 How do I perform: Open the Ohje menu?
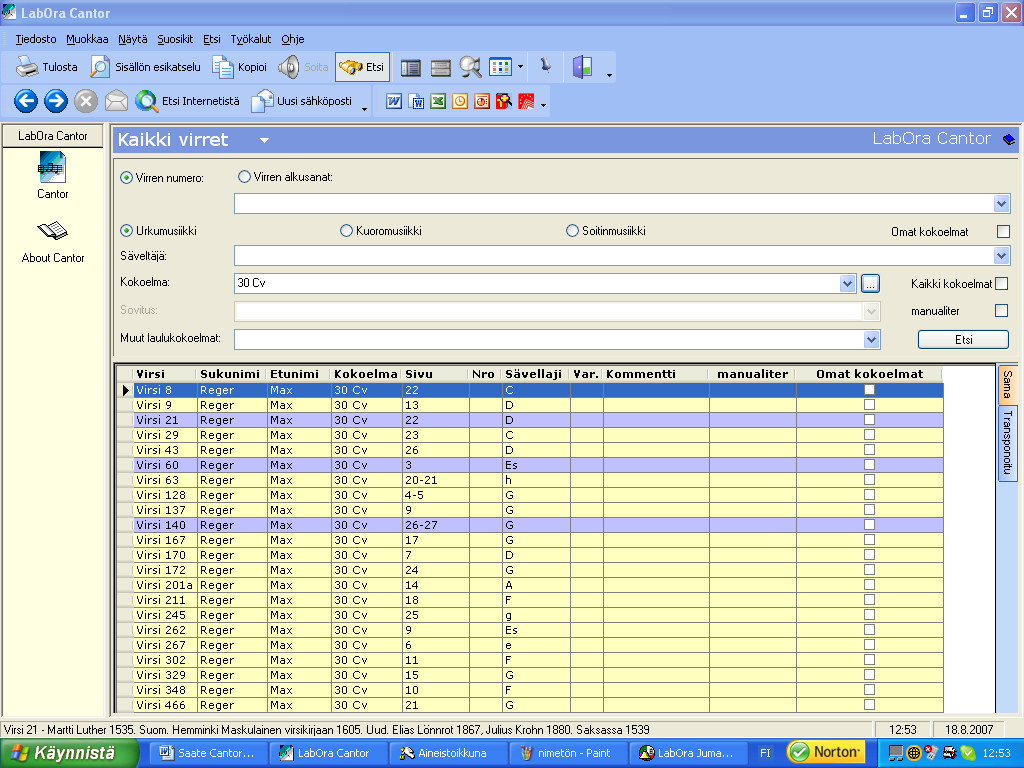coord(293,39)
